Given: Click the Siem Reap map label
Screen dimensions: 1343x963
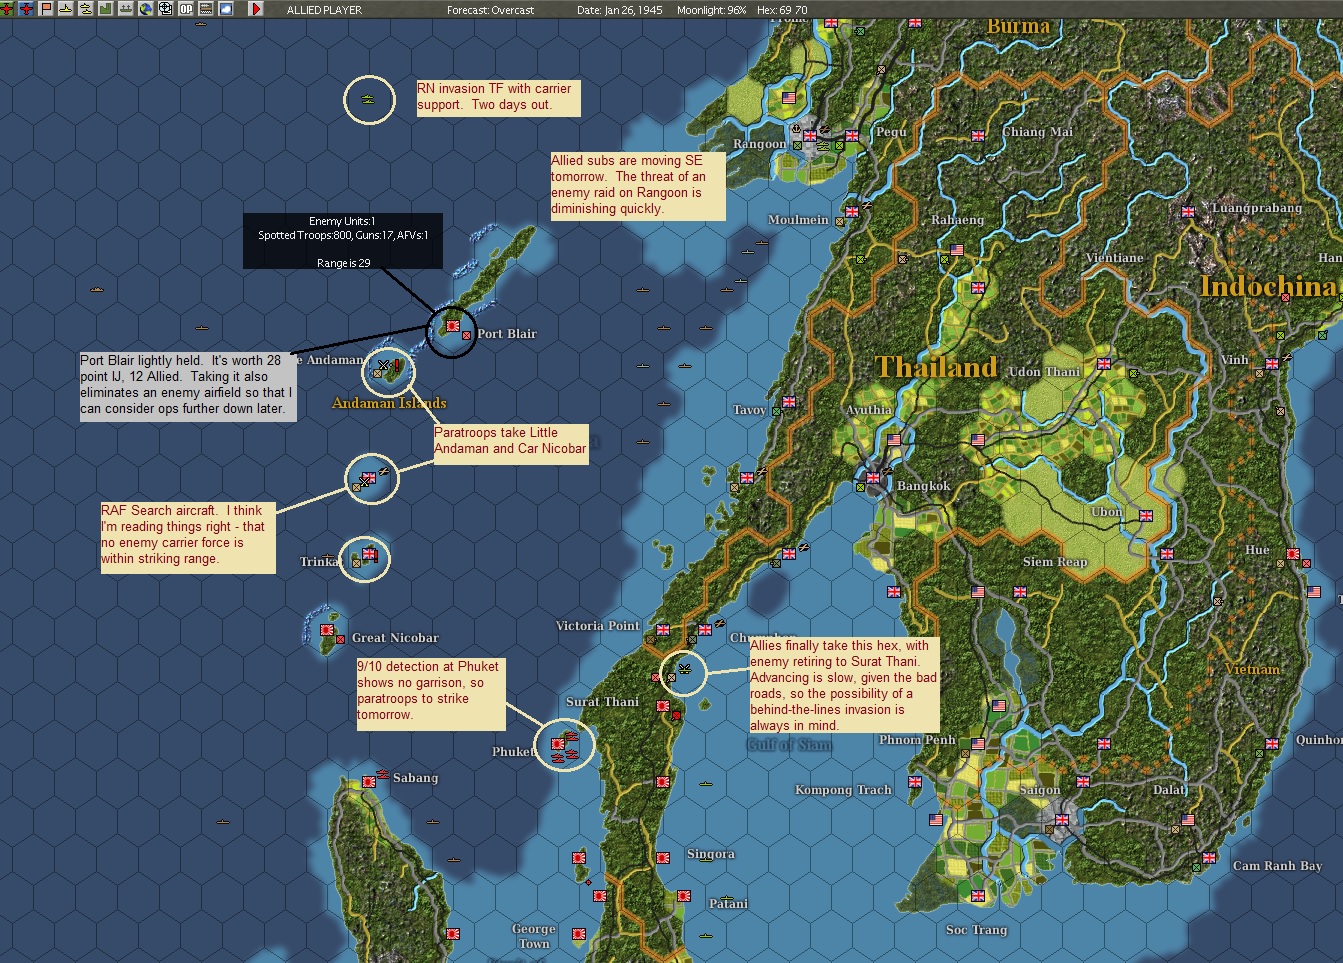Looking at the screenshot, I should coord(1055,562).
